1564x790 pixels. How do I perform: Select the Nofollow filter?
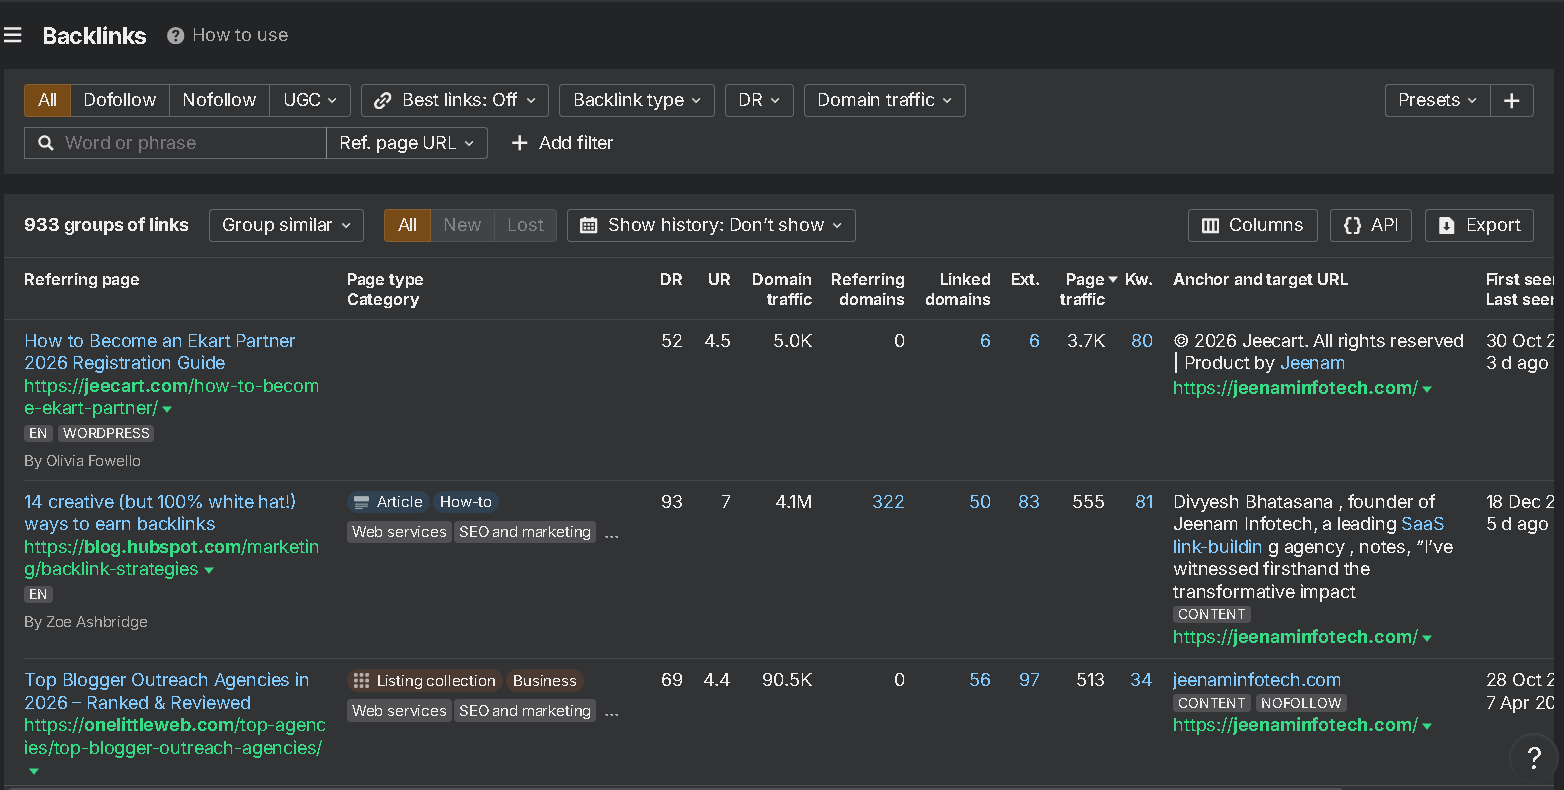tap(219, 100)
